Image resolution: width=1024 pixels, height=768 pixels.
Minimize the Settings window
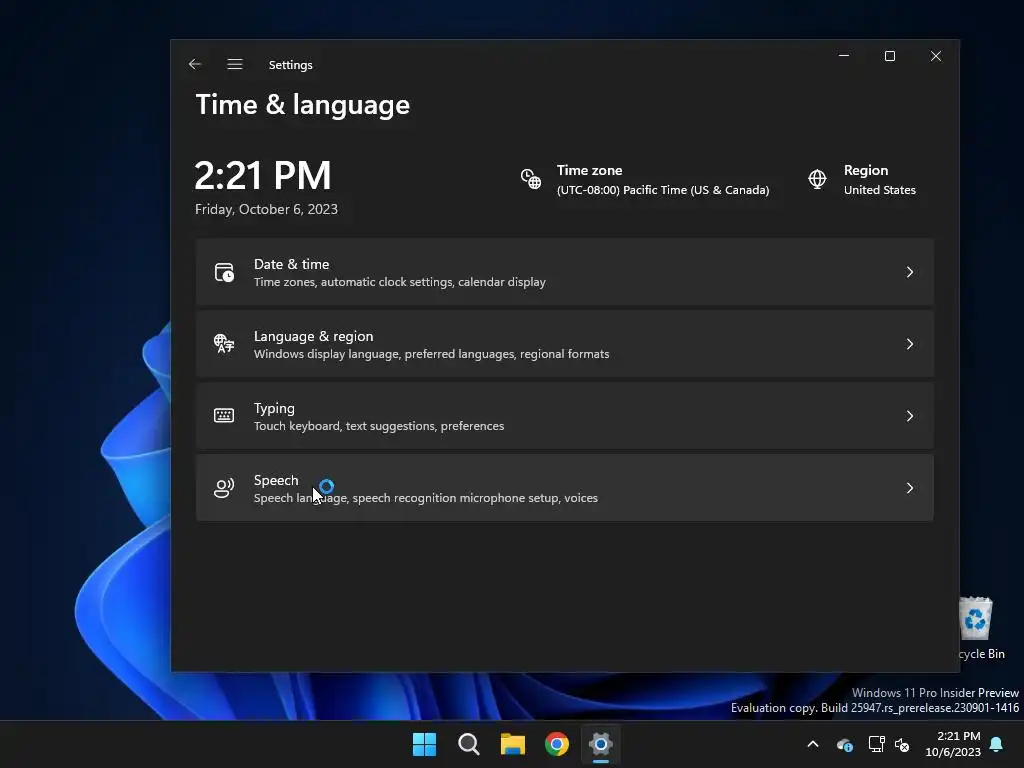click(x=844, y=56)
